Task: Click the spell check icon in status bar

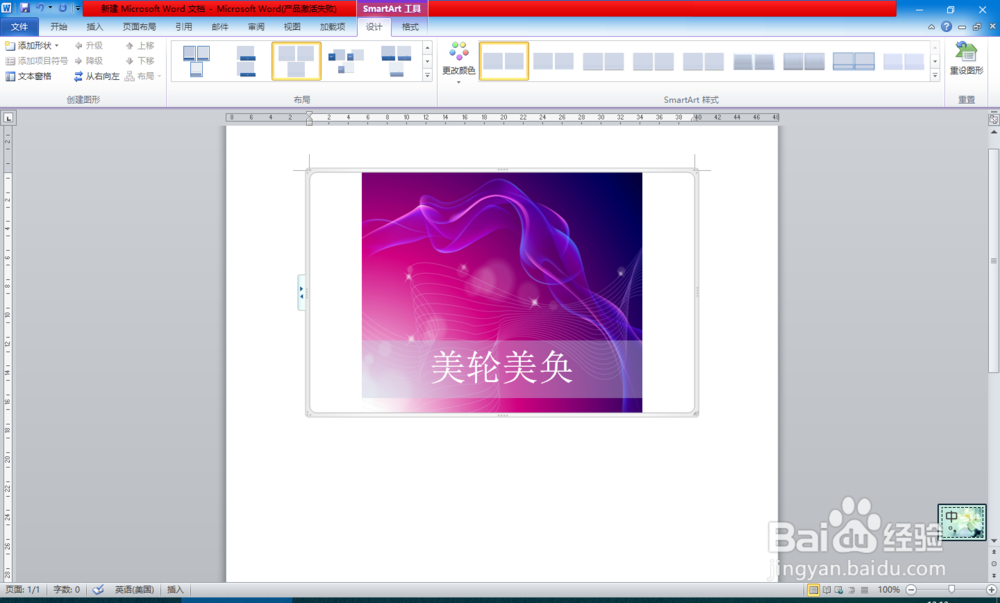Action: (x=98, y=589)
